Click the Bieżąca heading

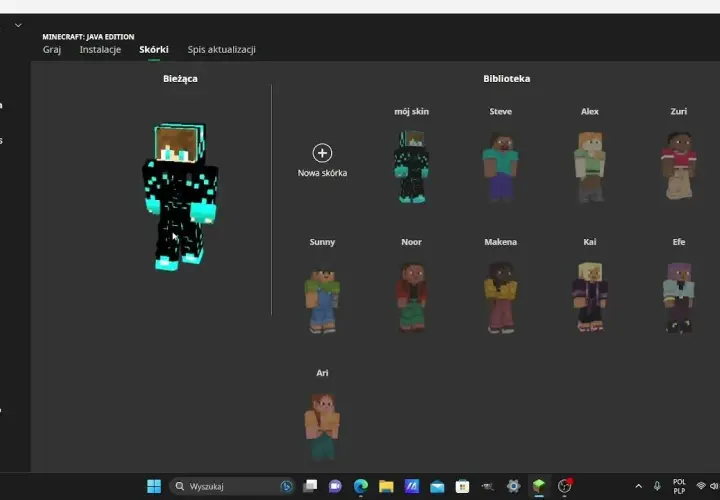coord(180,79)
